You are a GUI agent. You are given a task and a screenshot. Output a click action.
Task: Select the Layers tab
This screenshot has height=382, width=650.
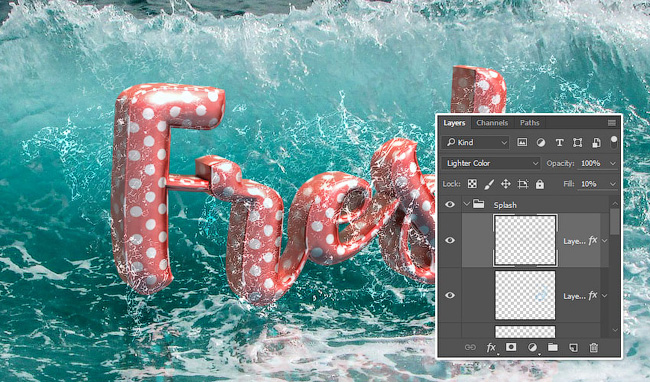click(454, 123)
